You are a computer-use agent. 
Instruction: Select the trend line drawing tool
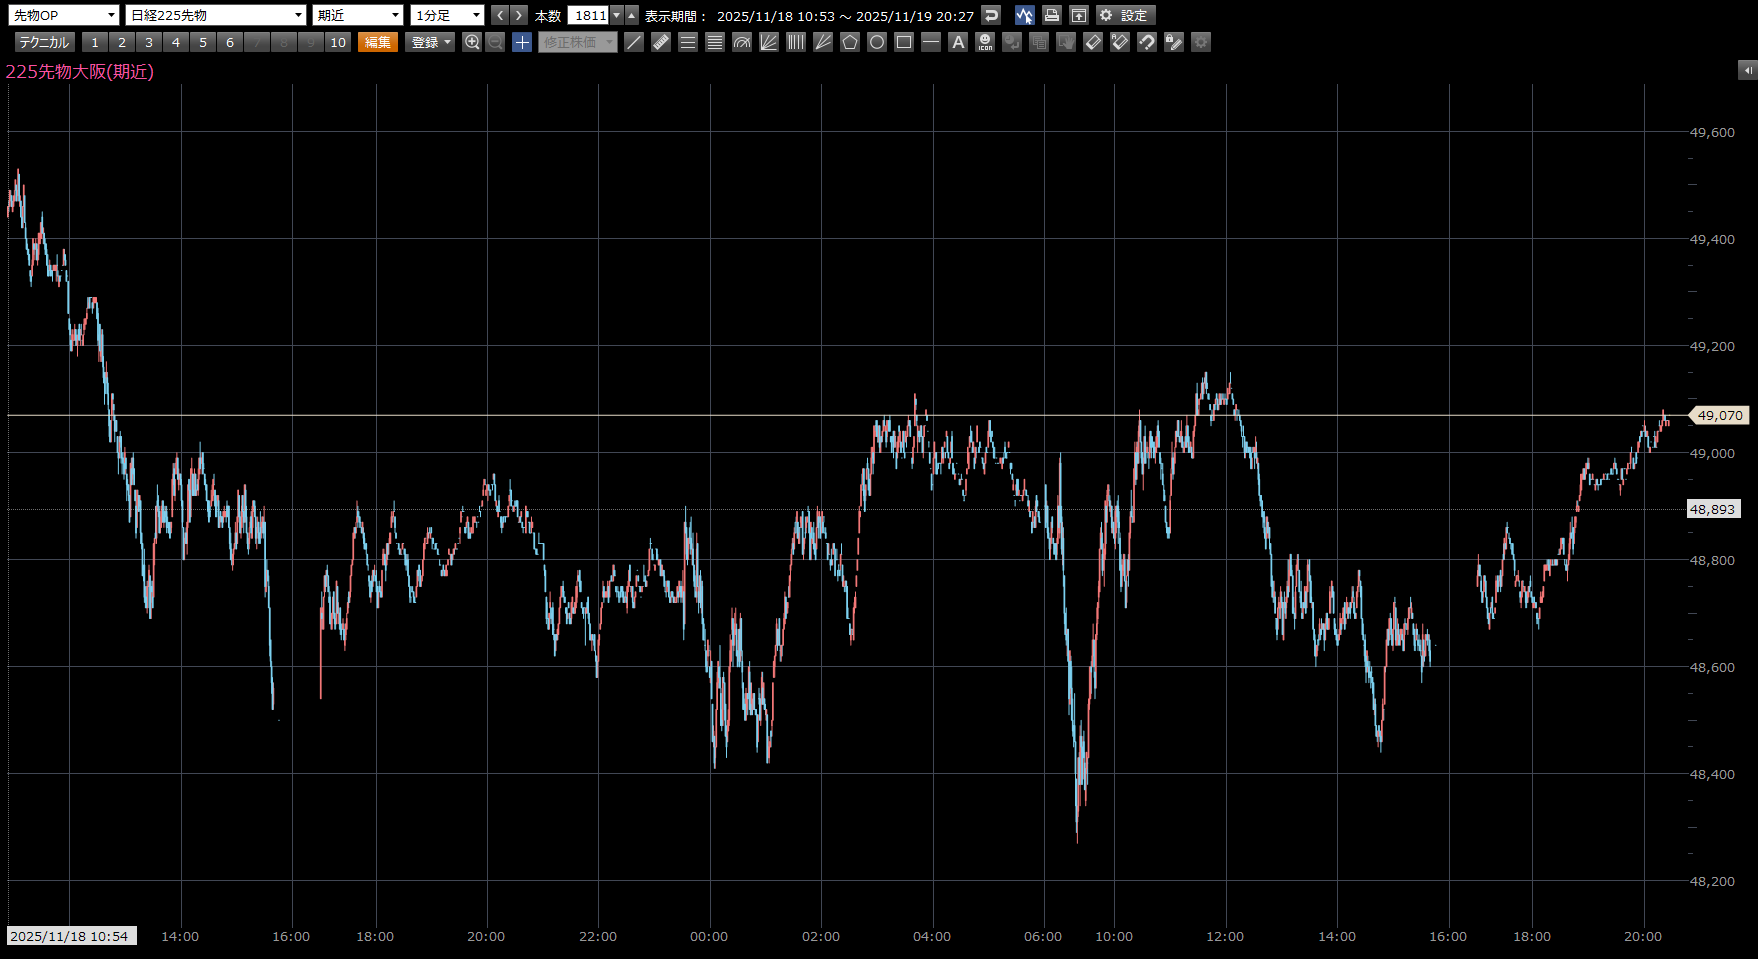[634, 42]
